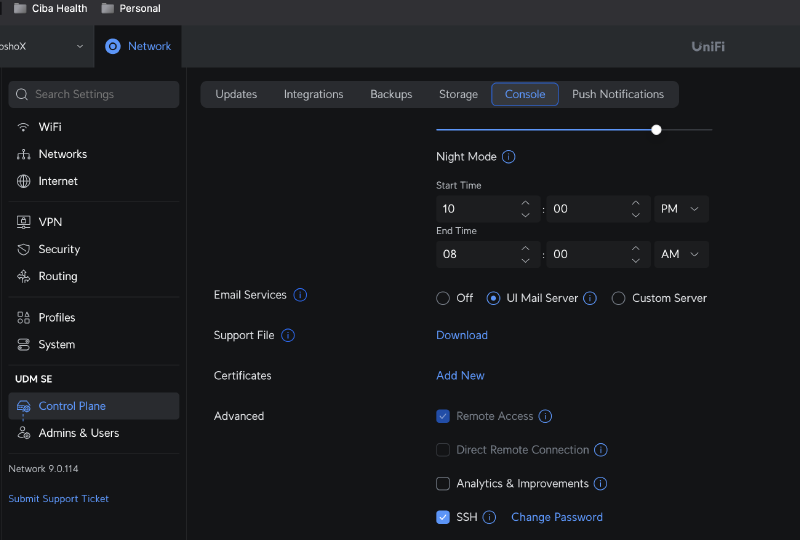Click the Internet globe icon
Viewport: 800px width, 540px height.
[x=23, y=181]
